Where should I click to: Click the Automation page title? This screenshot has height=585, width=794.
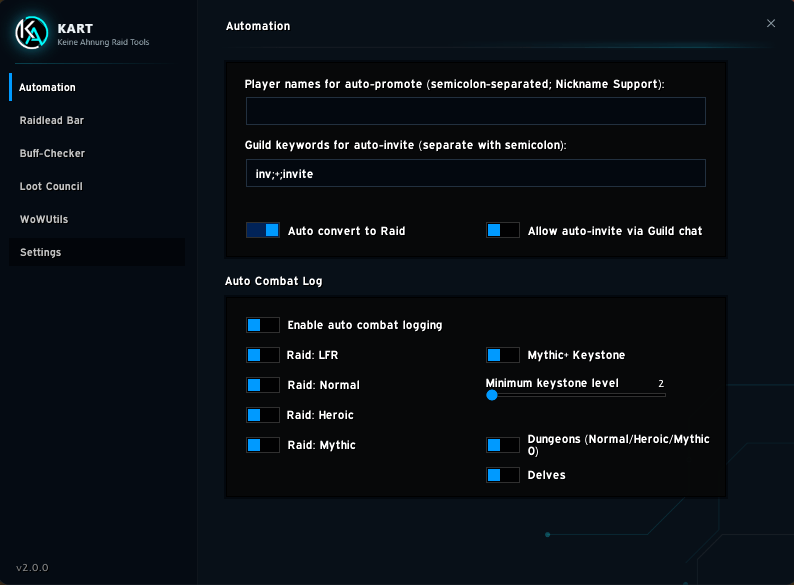[x=258, y=26]
